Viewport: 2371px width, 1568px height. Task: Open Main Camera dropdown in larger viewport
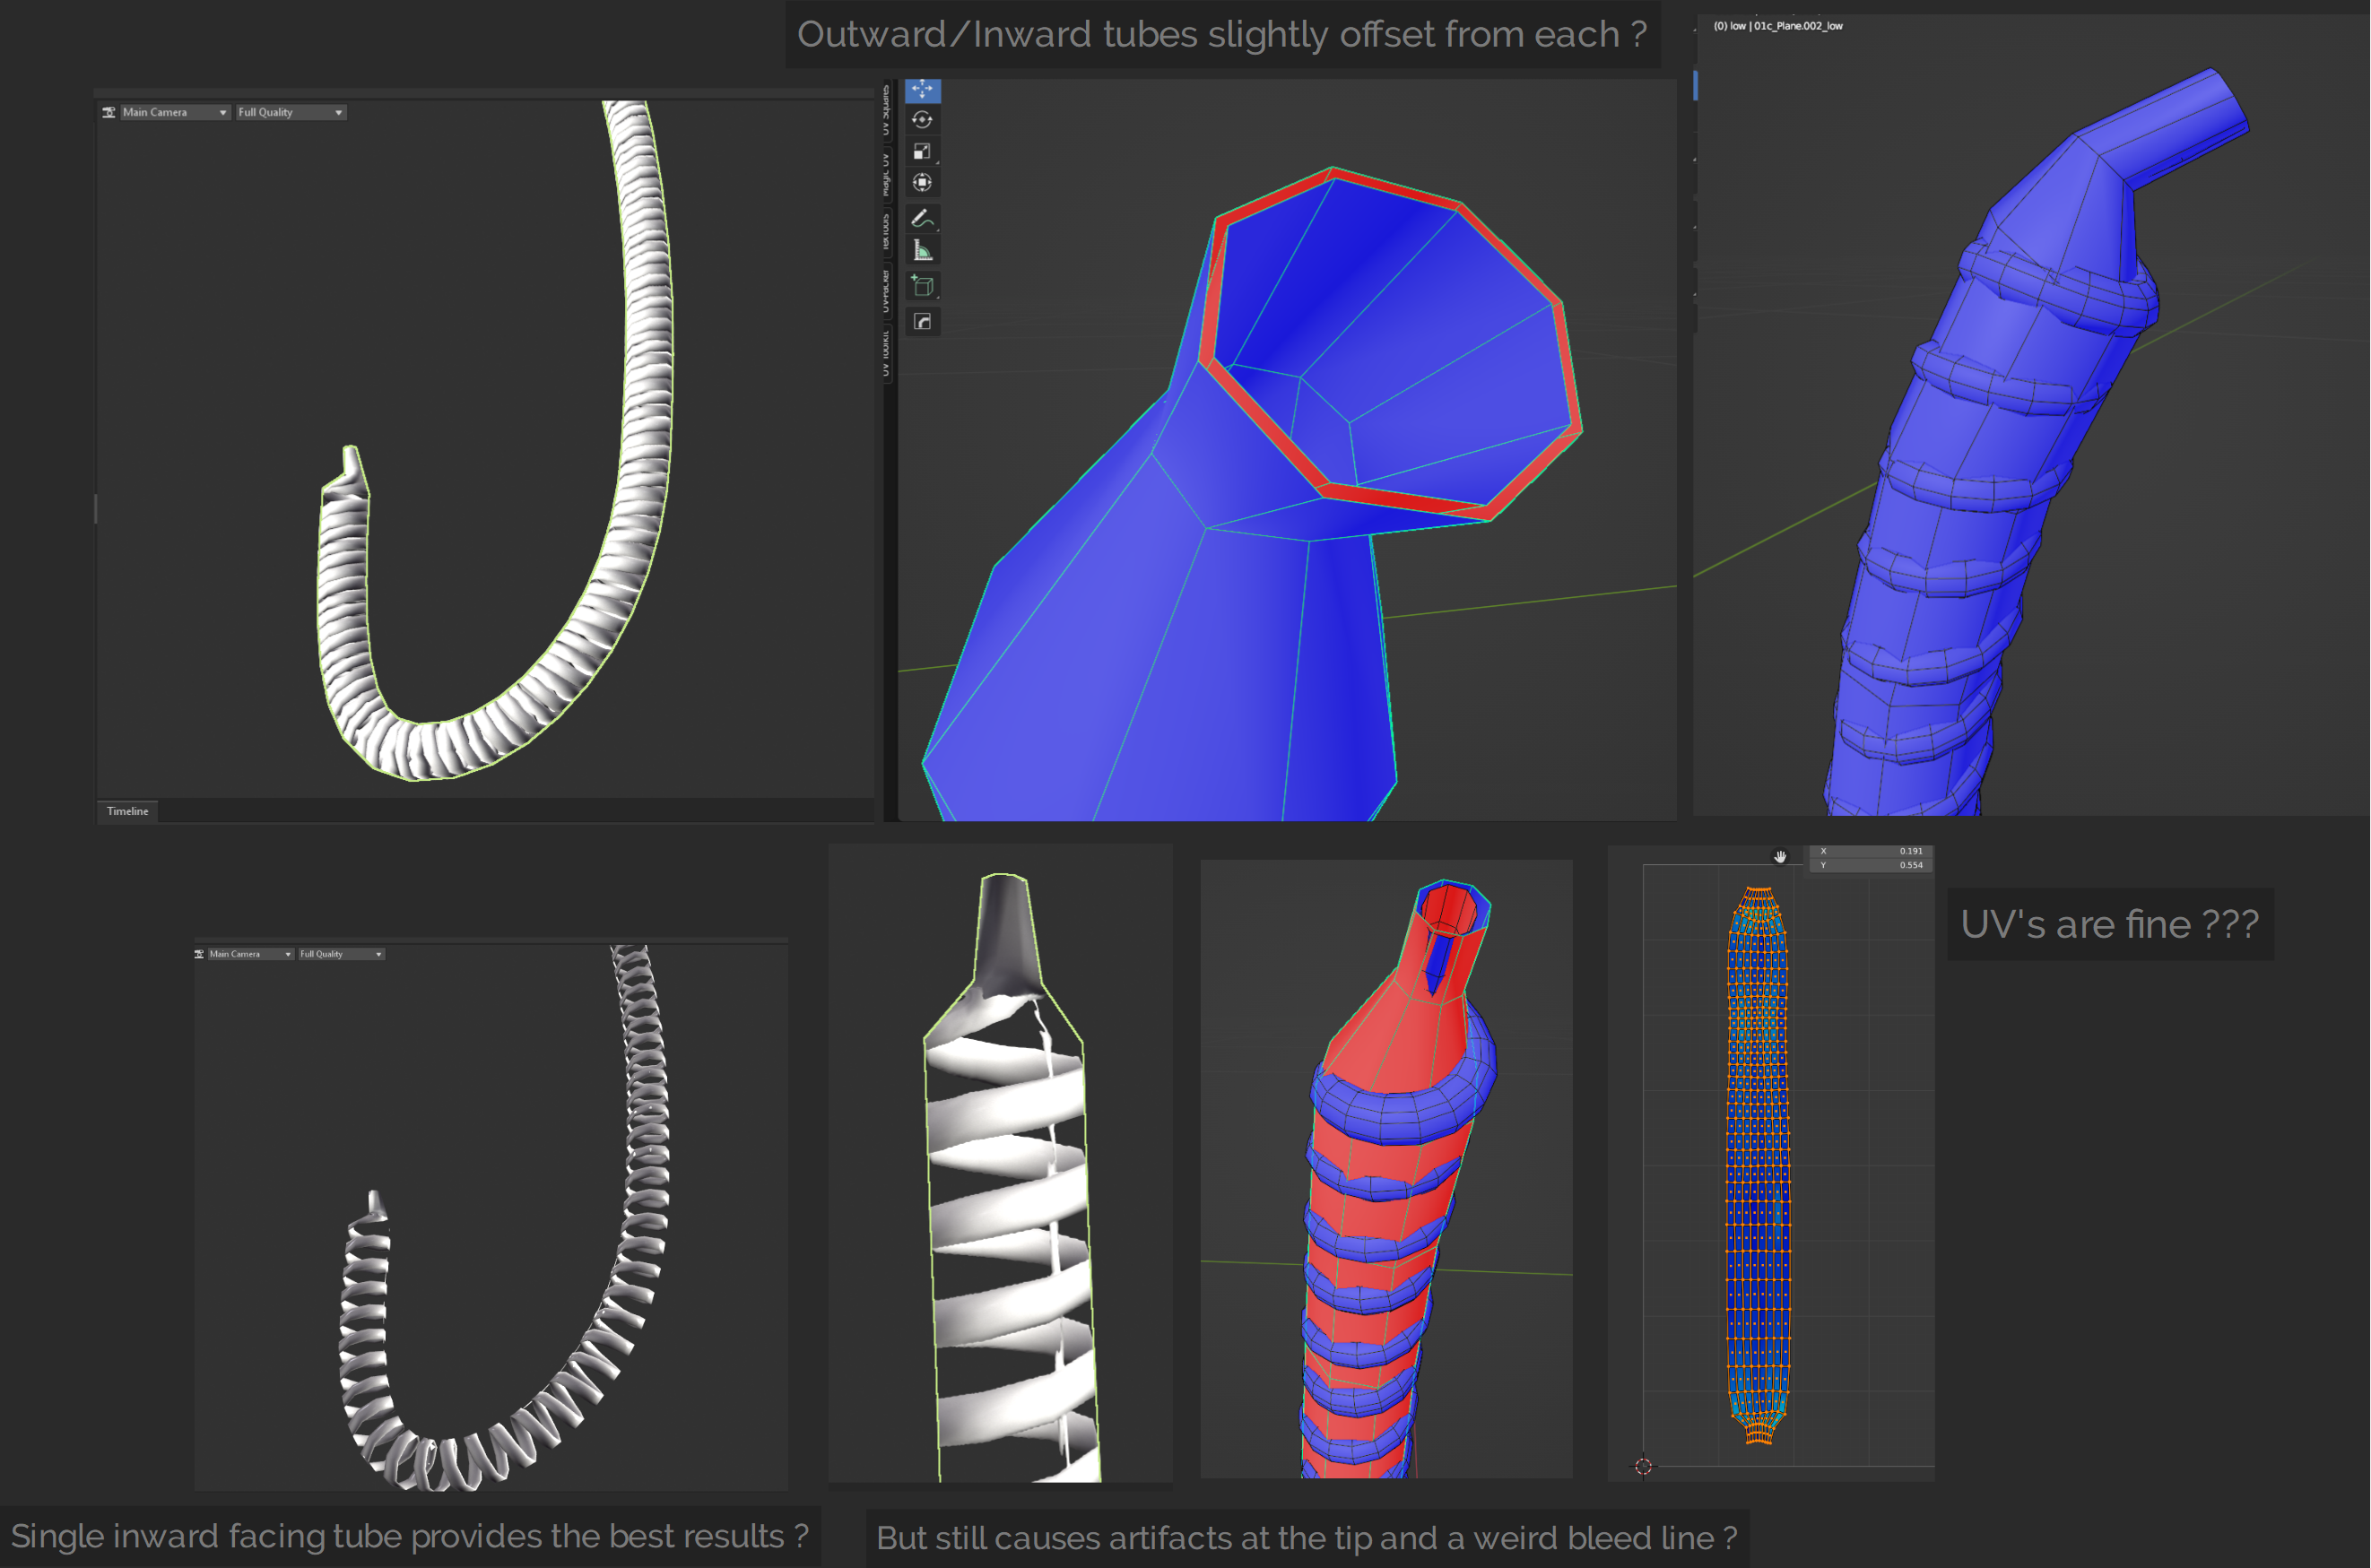click(x=175, y=112)
